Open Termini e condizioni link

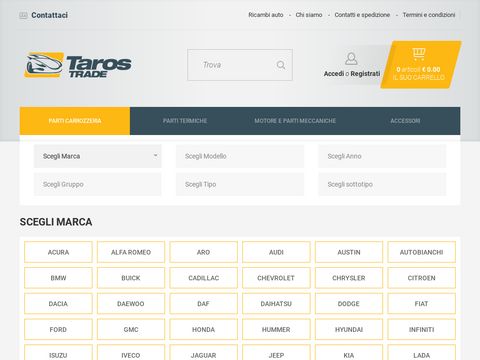click(x=429, y=15)
